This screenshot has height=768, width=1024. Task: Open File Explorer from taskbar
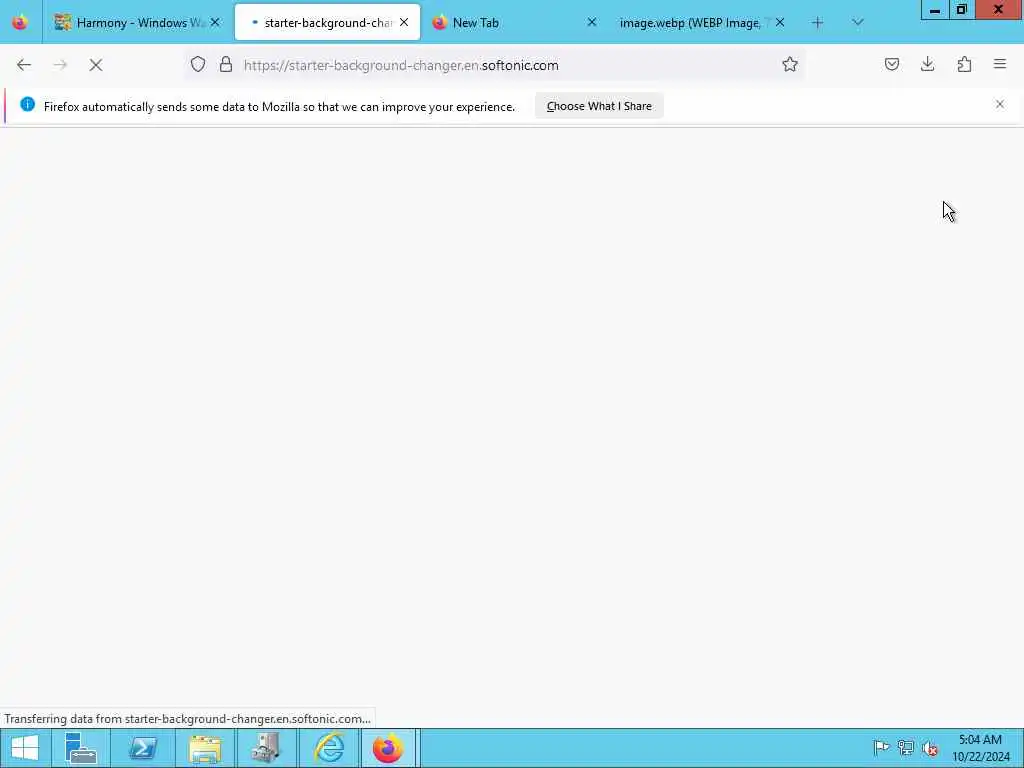(x=205, y=748)
